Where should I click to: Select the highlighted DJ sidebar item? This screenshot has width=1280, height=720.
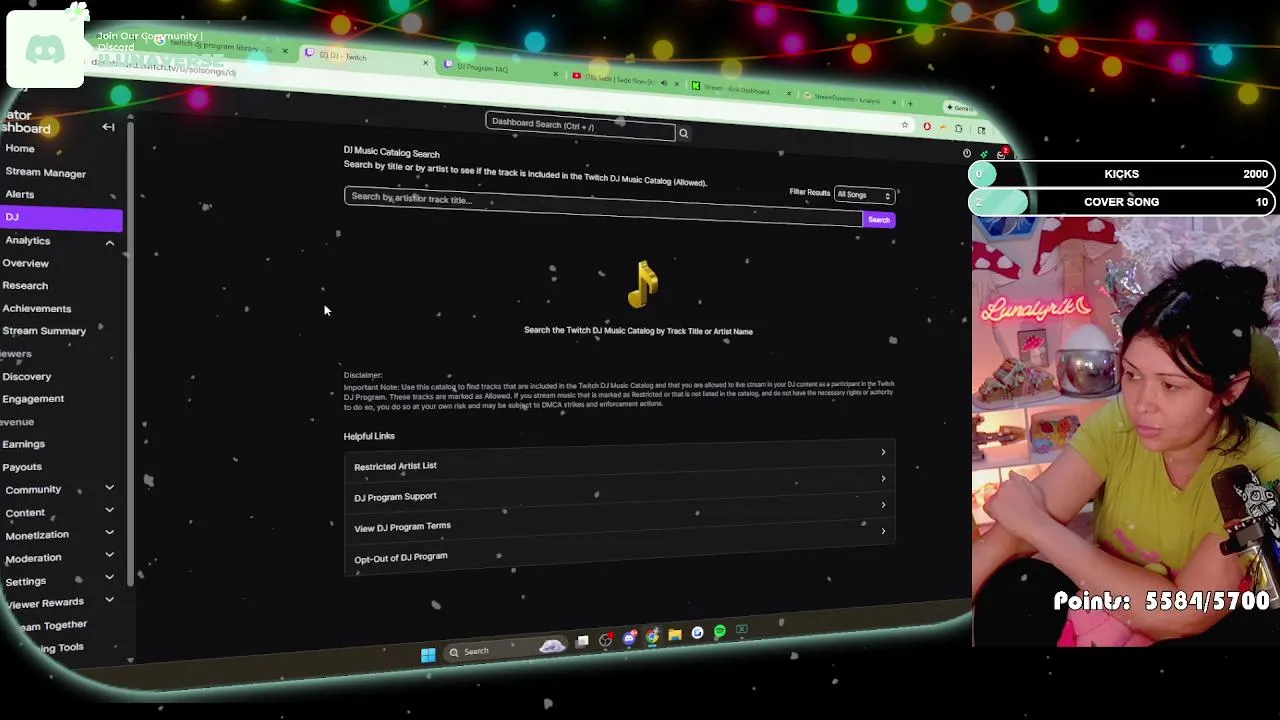pyautogui.click(x=61, y=217)
